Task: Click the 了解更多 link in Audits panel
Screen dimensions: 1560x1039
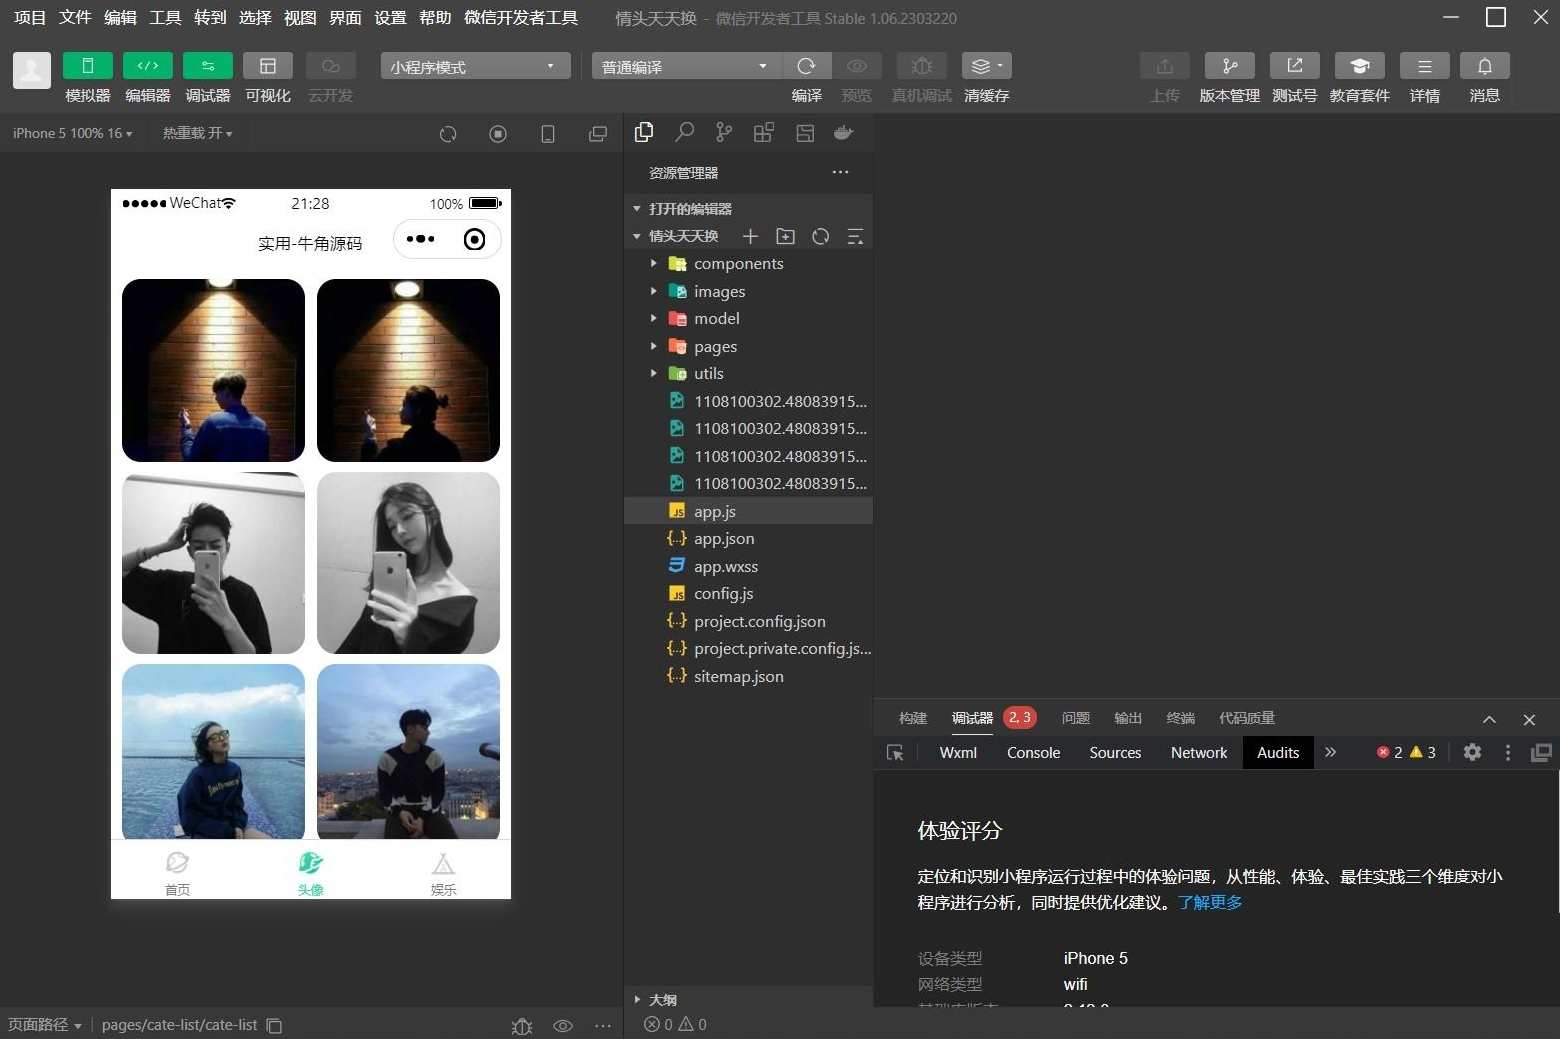Action: click(1209, 902)
